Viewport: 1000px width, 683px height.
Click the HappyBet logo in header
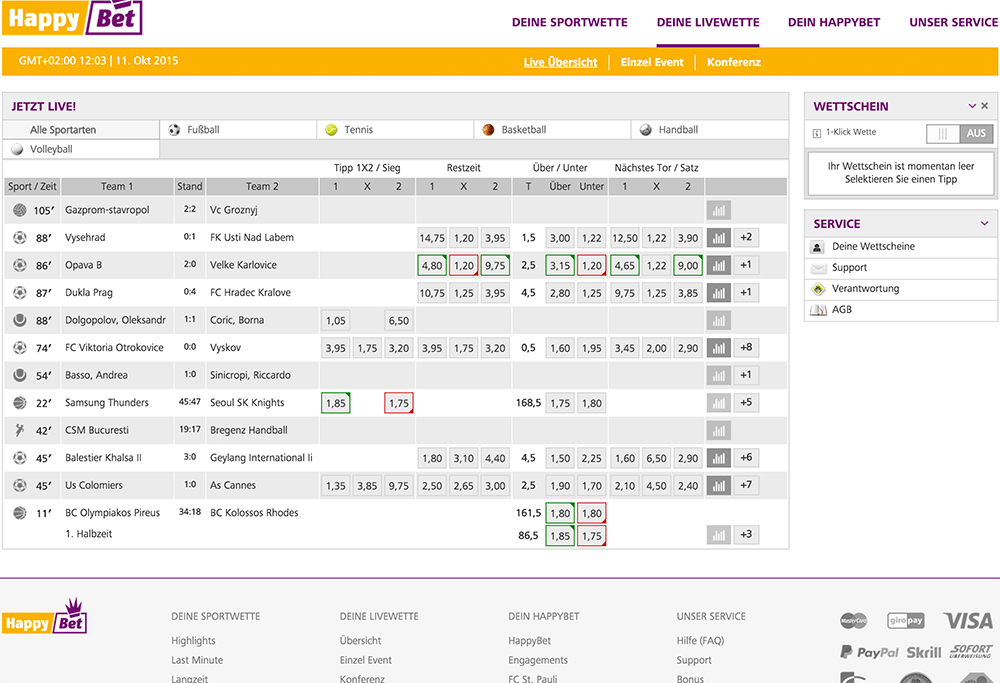pyautogui.click(x=72, y=17)
